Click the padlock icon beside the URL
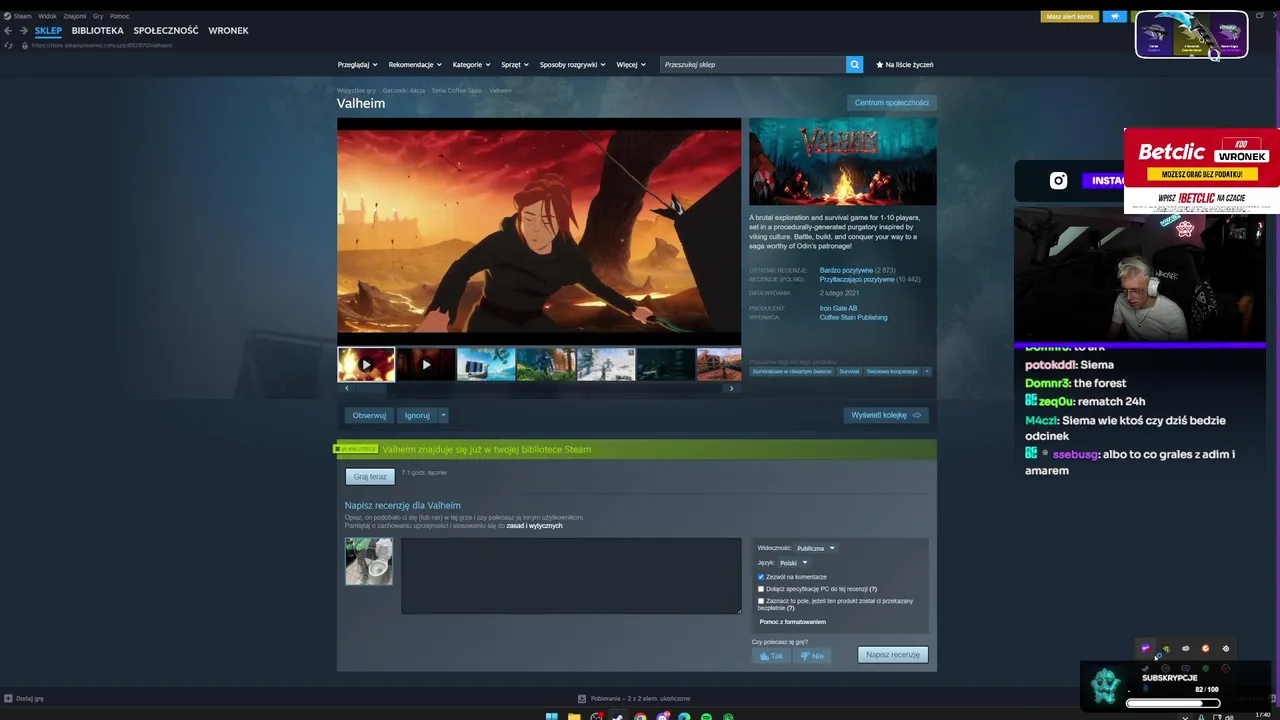The width and height of the screenshot is (1280, 720). 23,45
